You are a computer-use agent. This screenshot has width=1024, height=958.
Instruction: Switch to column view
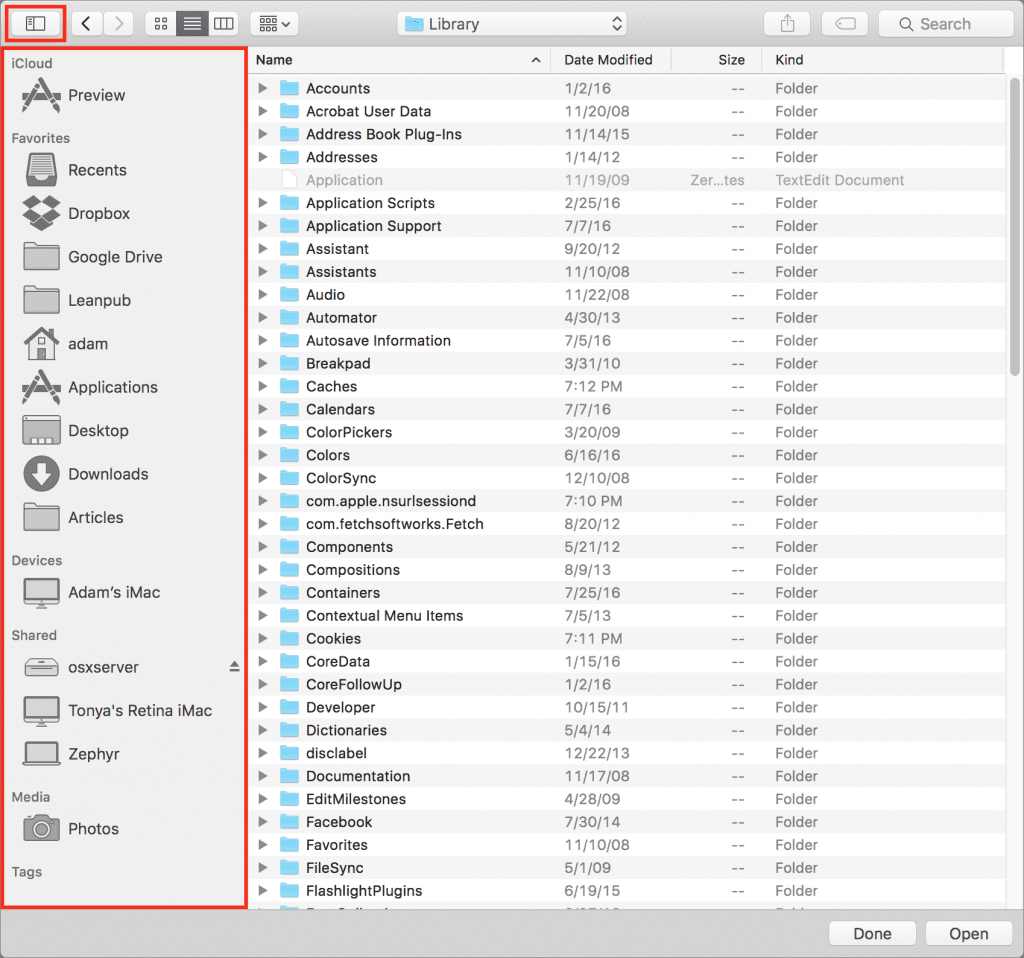pos(224,23)
